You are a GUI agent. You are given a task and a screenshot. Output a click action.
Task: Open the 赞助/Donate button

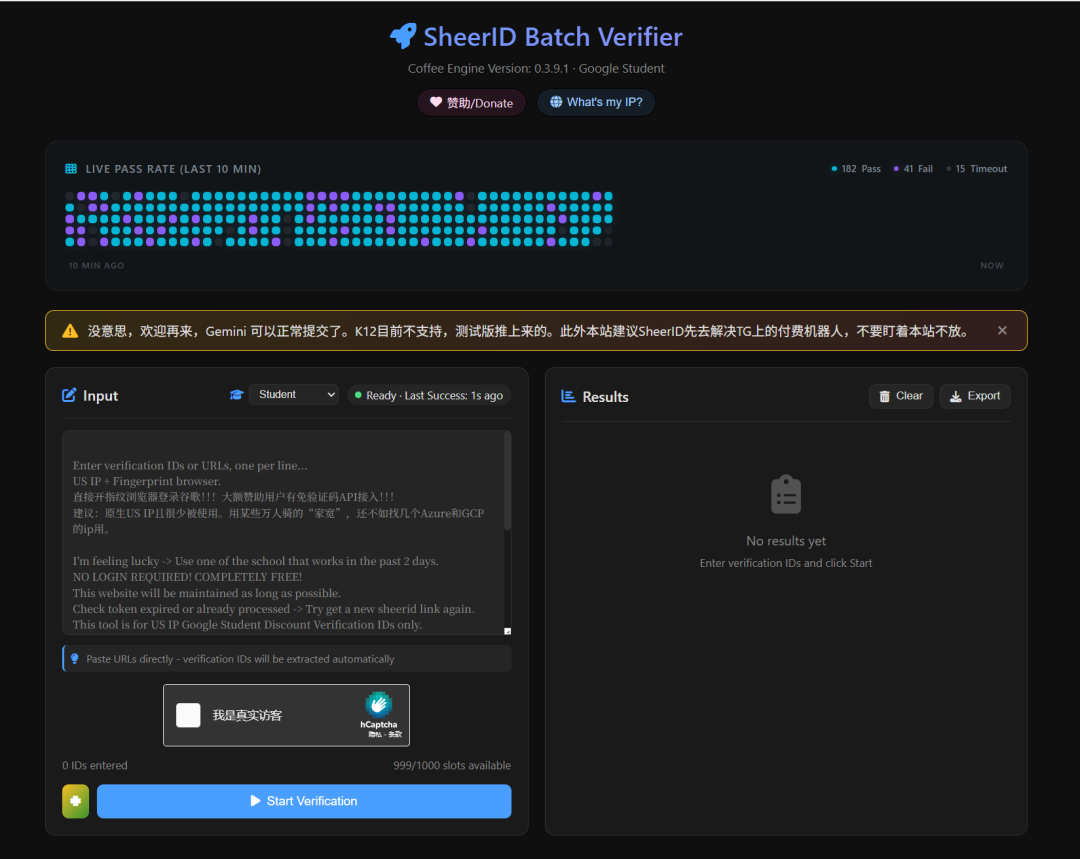471,103
